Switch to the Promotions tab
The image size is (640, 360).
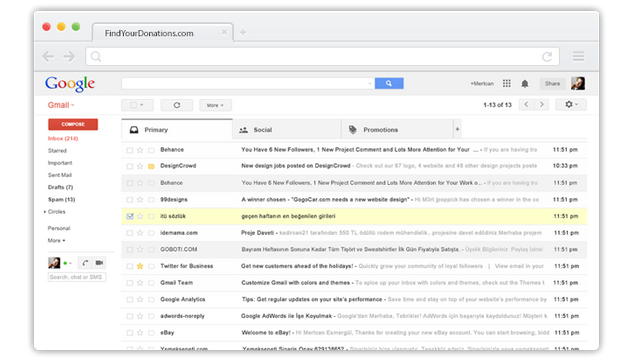coord(397,130)
